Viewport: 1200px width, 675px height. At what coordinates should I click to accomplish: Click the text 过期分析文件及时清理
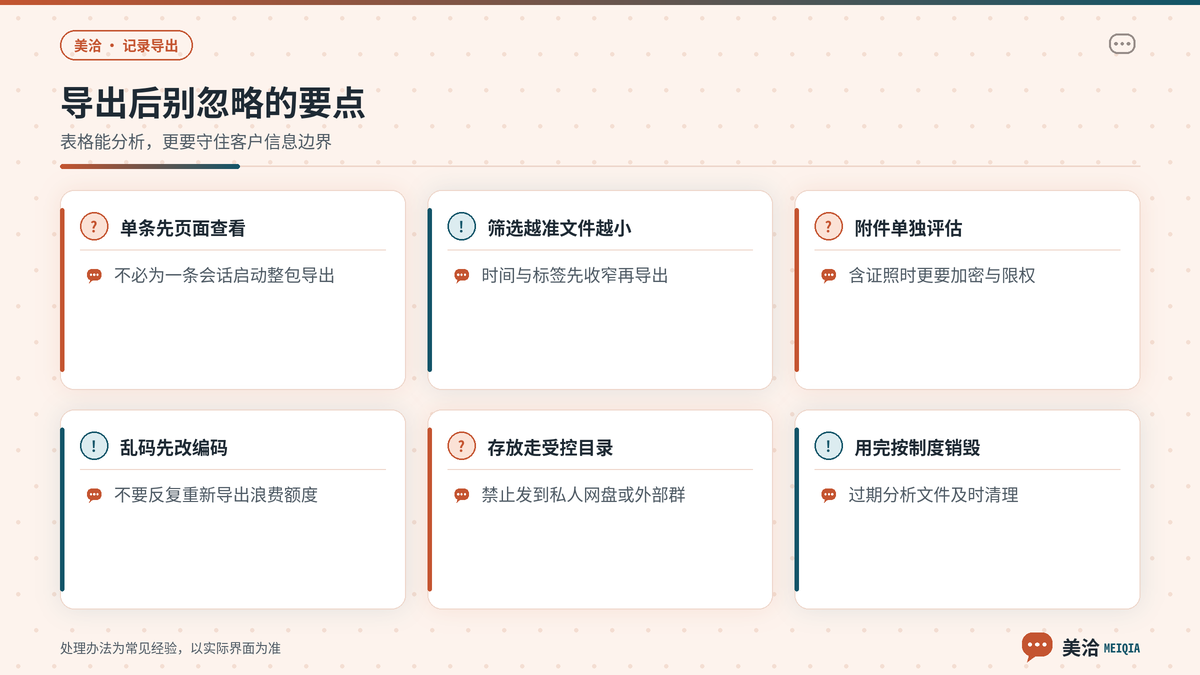pyautogui.click(x=933, y=494)
